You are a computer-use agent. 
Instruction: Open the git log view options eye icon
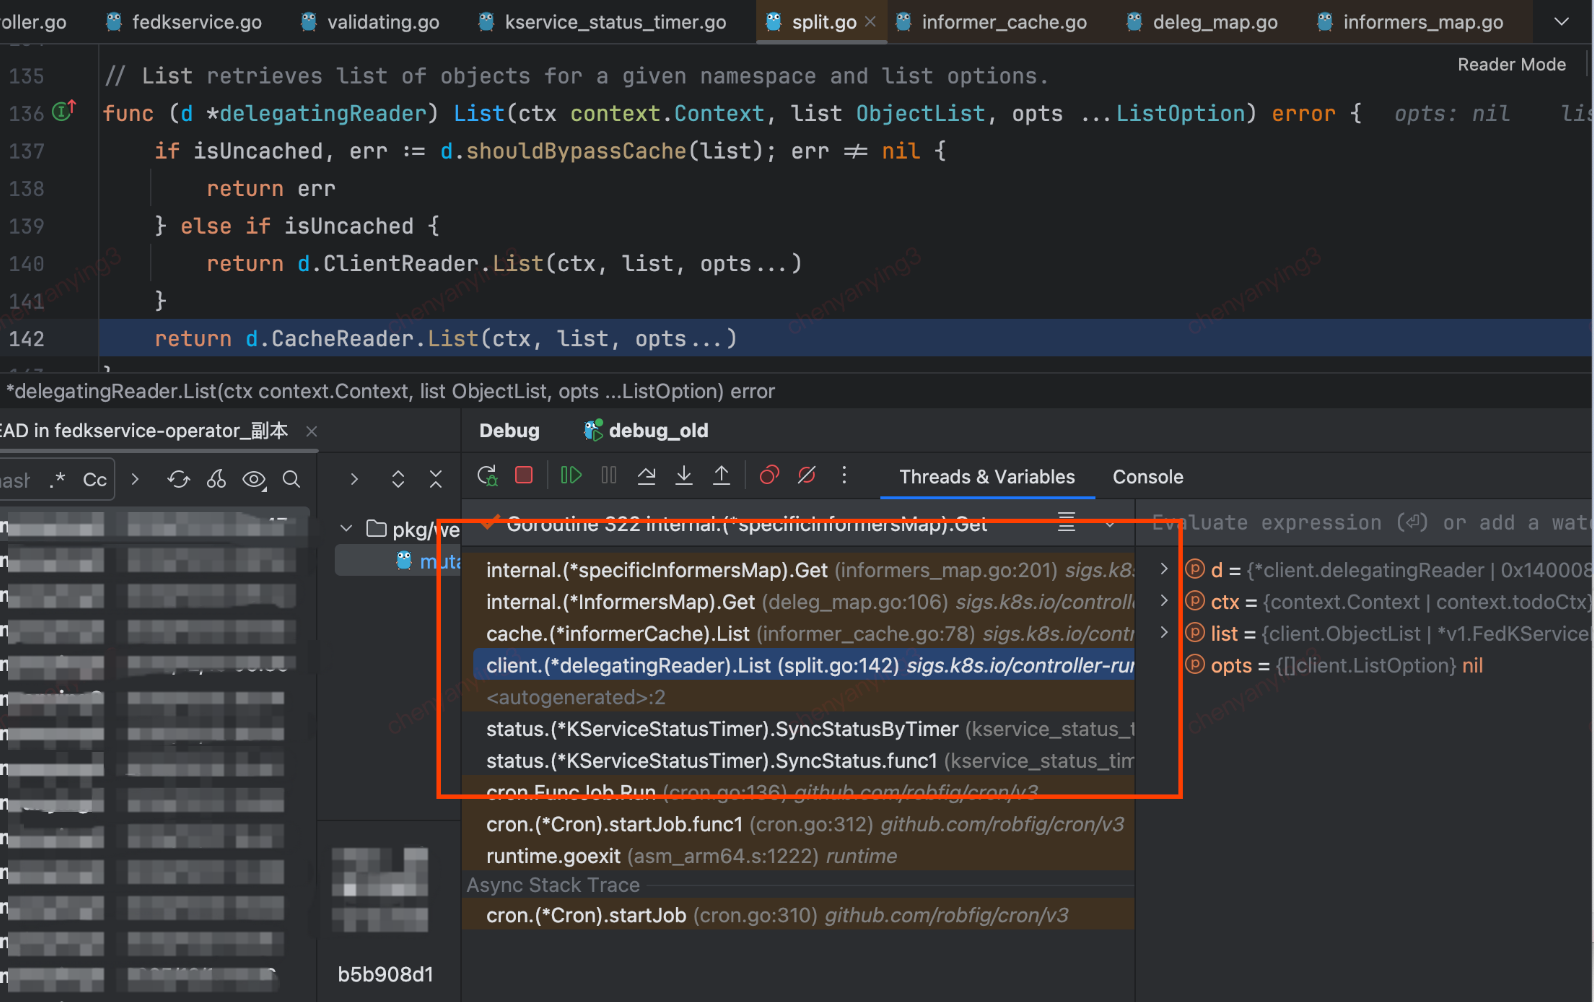(x=254, y=480)
